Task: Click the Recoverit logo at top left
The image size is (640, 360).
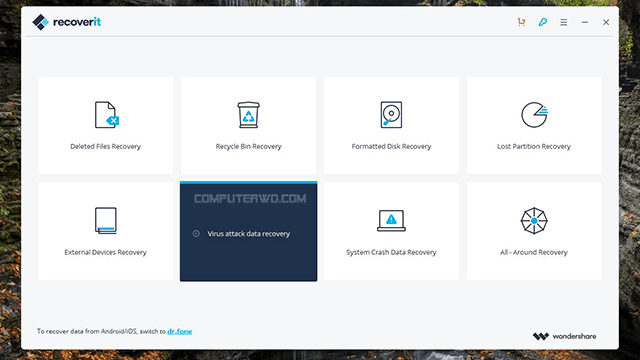Action: [x=67, y=22]
